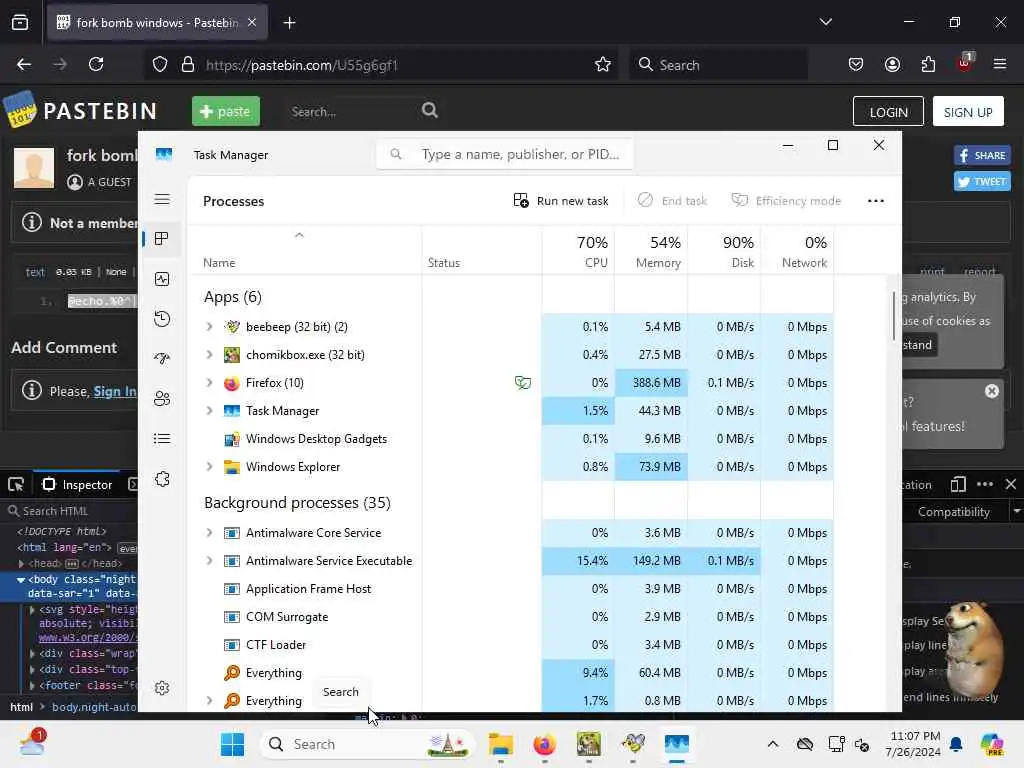This screenshot has height=768, width=1024.
Task: Select Application Frame Host row
Action: coord(511,589)
